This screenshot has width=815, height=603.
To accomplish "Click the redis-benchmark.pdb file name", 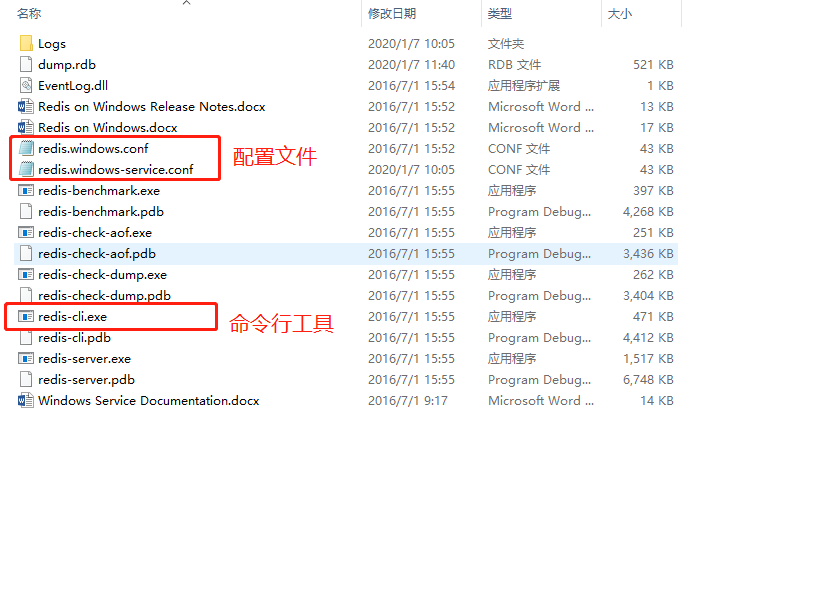I will pos(101,212).
